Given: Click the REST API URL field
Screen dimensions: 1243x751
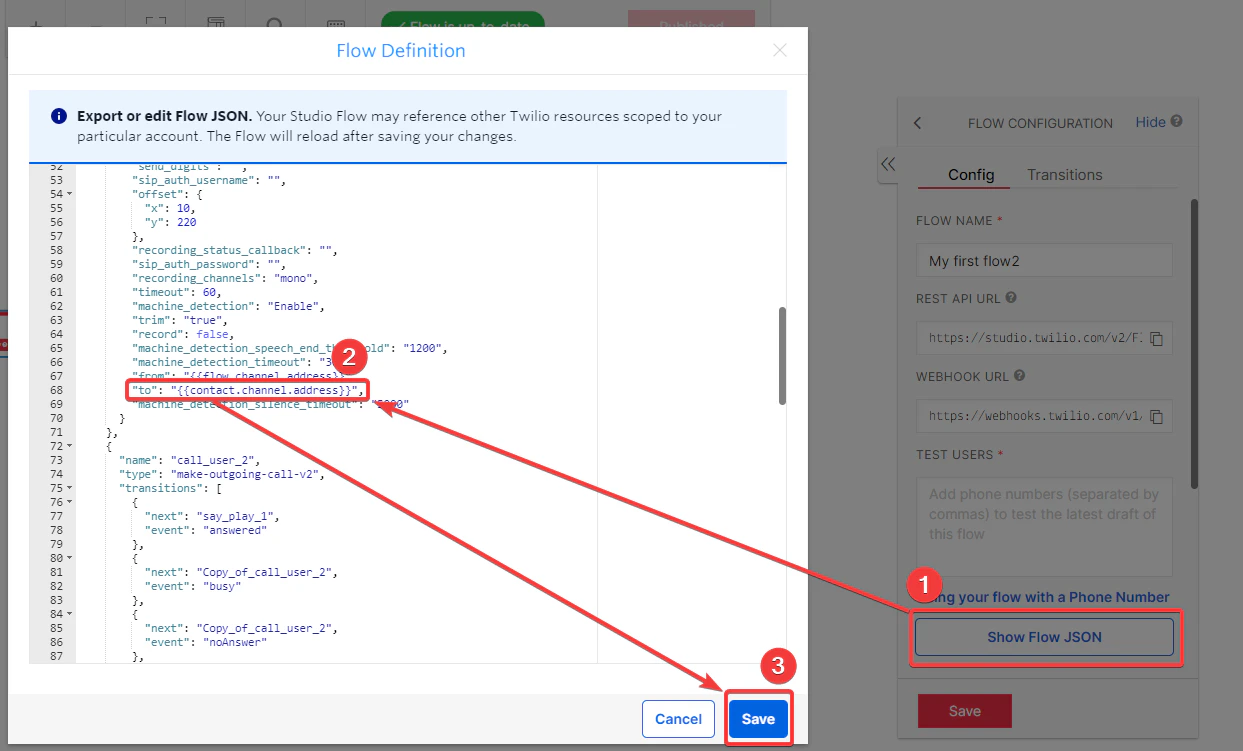Looking at the screenshot, I should (x=1044, y=338).
